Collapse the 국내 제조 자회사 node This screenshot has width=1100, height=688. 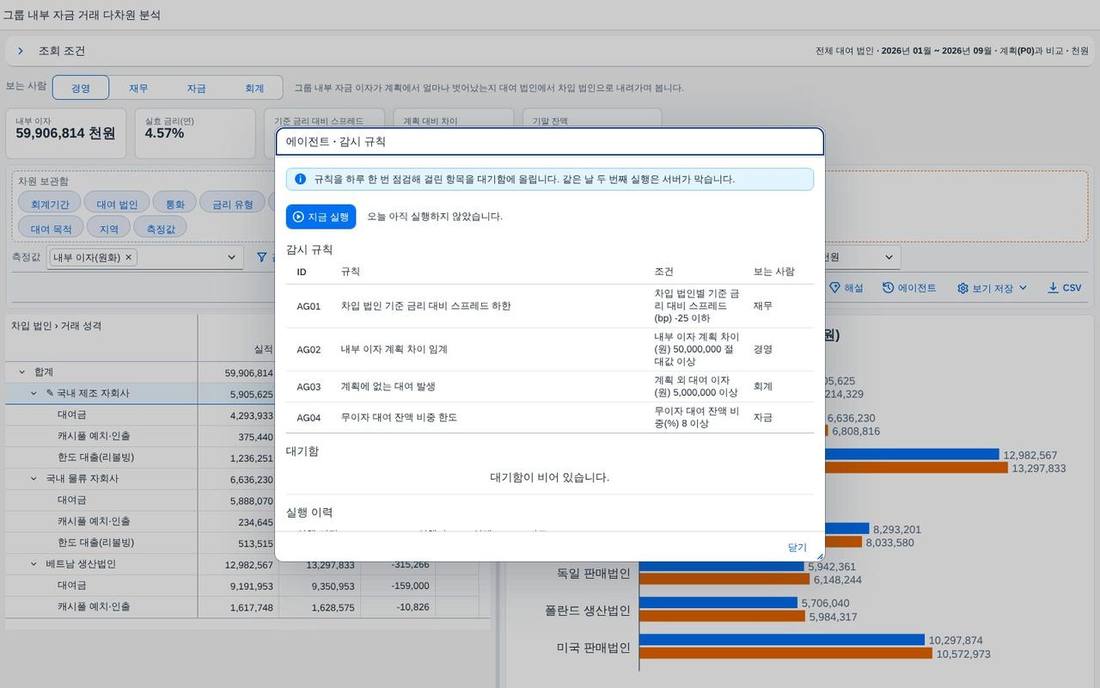click(x=33, y=393)
